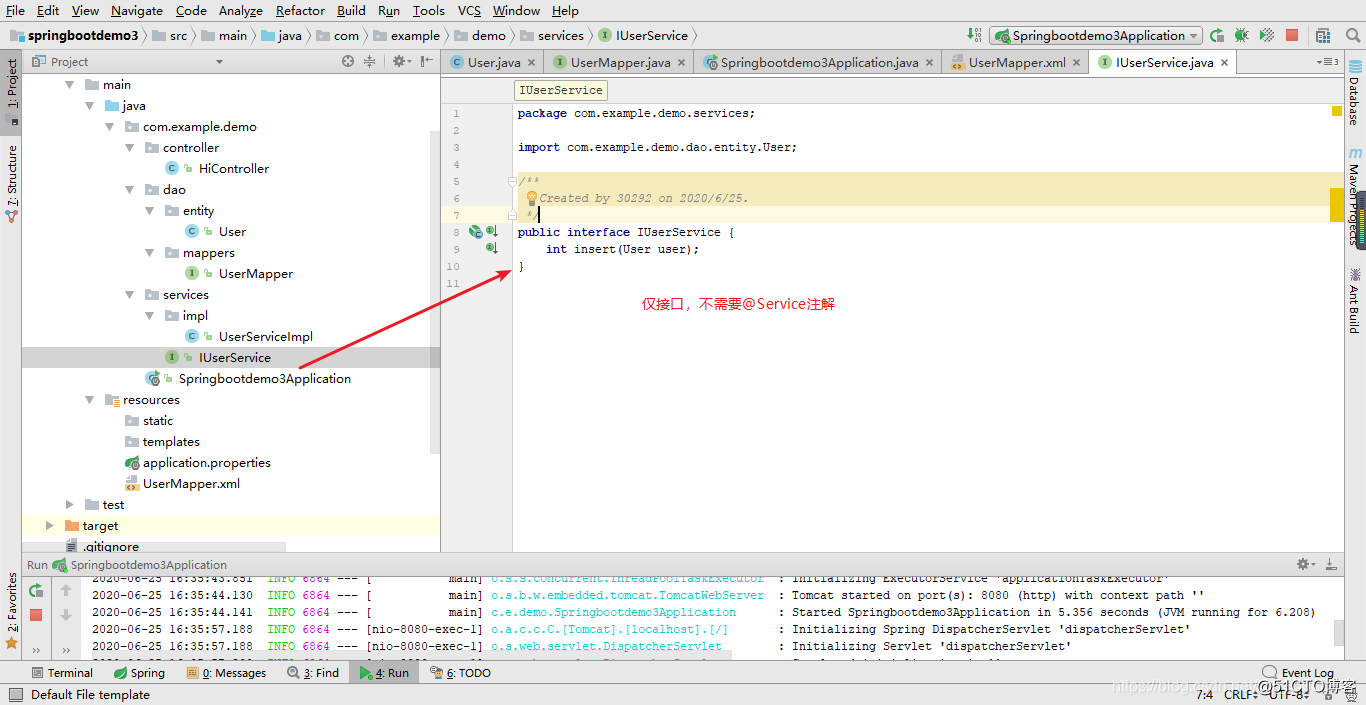Open the 6: TODO tool window

tap(461, 673)
